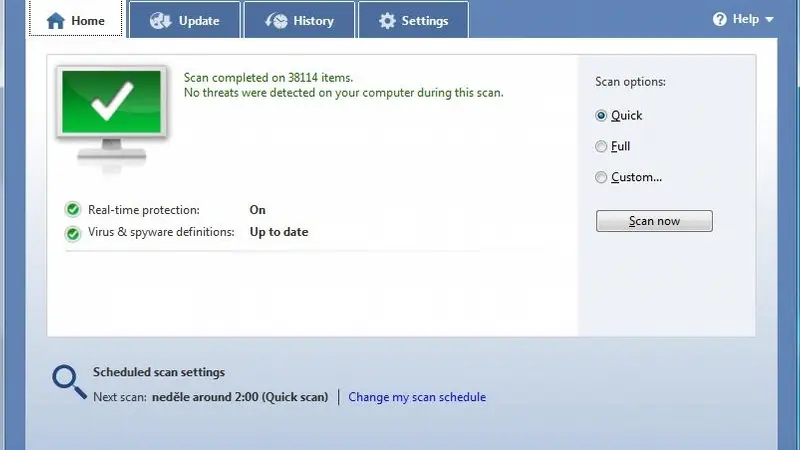This screenshot has width=800, height=450.
Task: Open the Help menu label
Action: pyautogui.click(x=745, y=19)
